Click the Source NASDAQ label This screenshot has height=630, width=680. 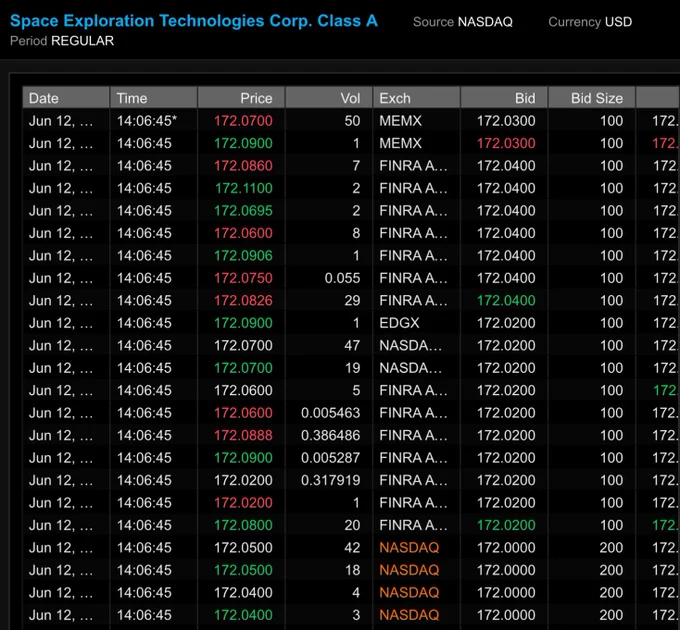click(463, 22)
